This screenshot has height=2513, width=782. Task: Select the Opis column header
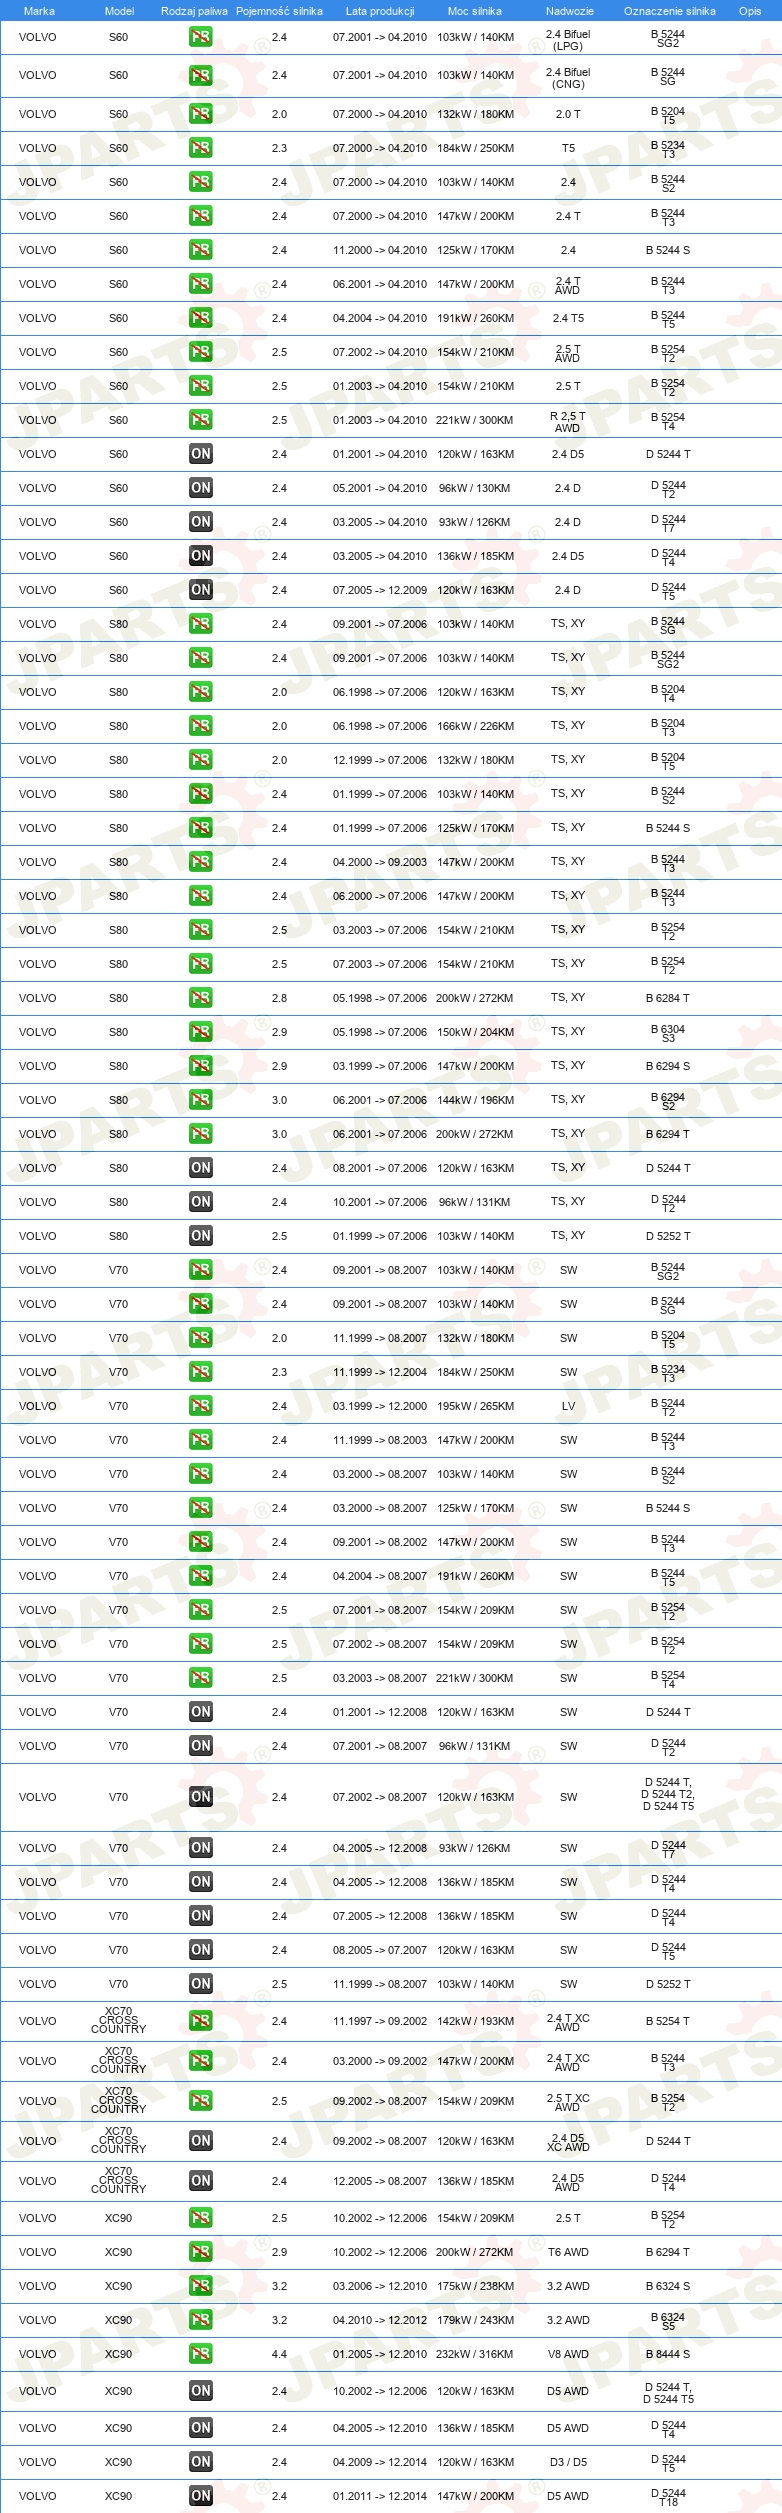[750, 11]
